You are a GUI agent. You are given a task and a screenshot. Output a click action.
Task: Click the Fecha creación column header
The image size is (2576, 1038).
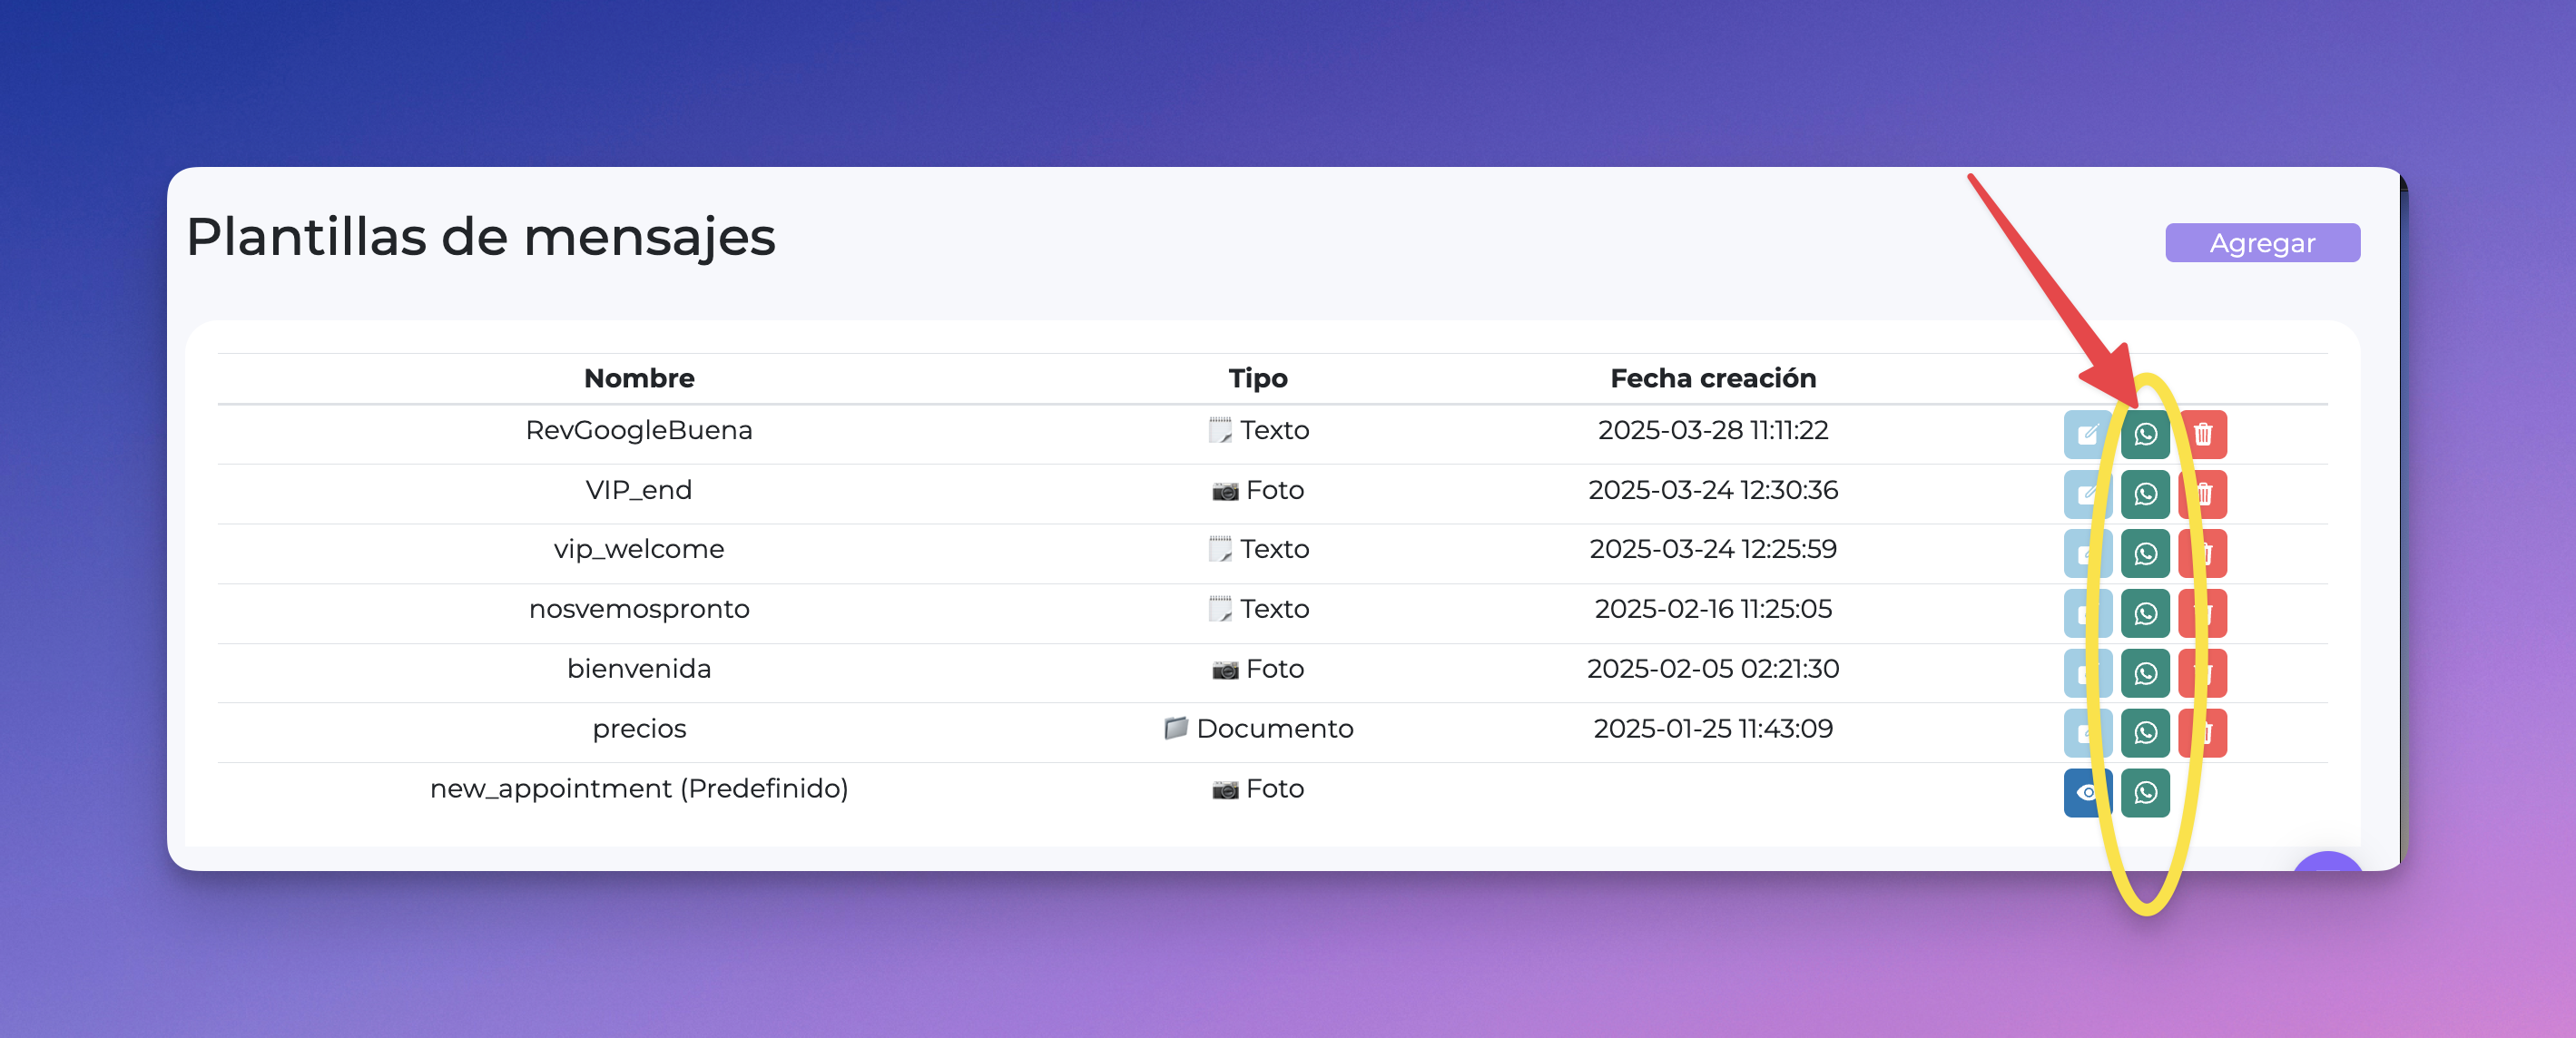click(1713, 378)
